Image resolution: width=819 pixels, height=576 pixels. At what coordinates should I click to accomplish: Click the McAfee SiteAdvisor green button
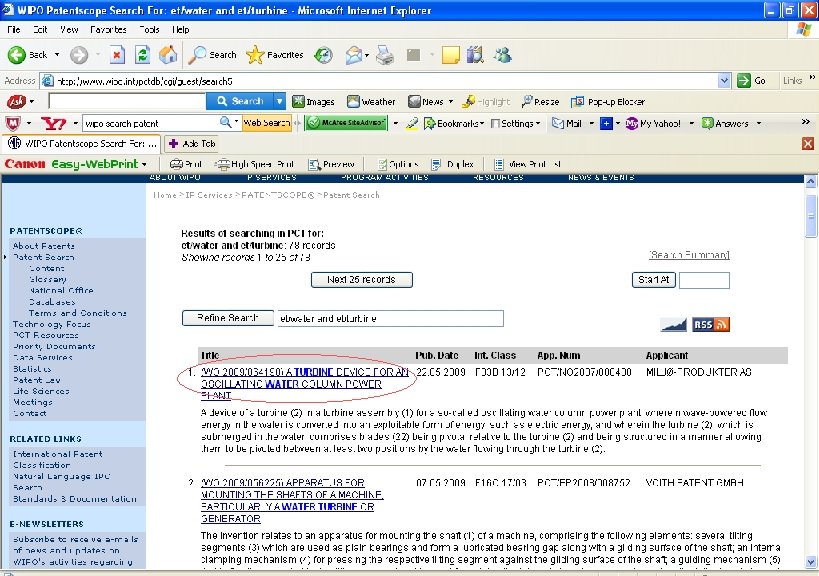(x=346, y=123)
